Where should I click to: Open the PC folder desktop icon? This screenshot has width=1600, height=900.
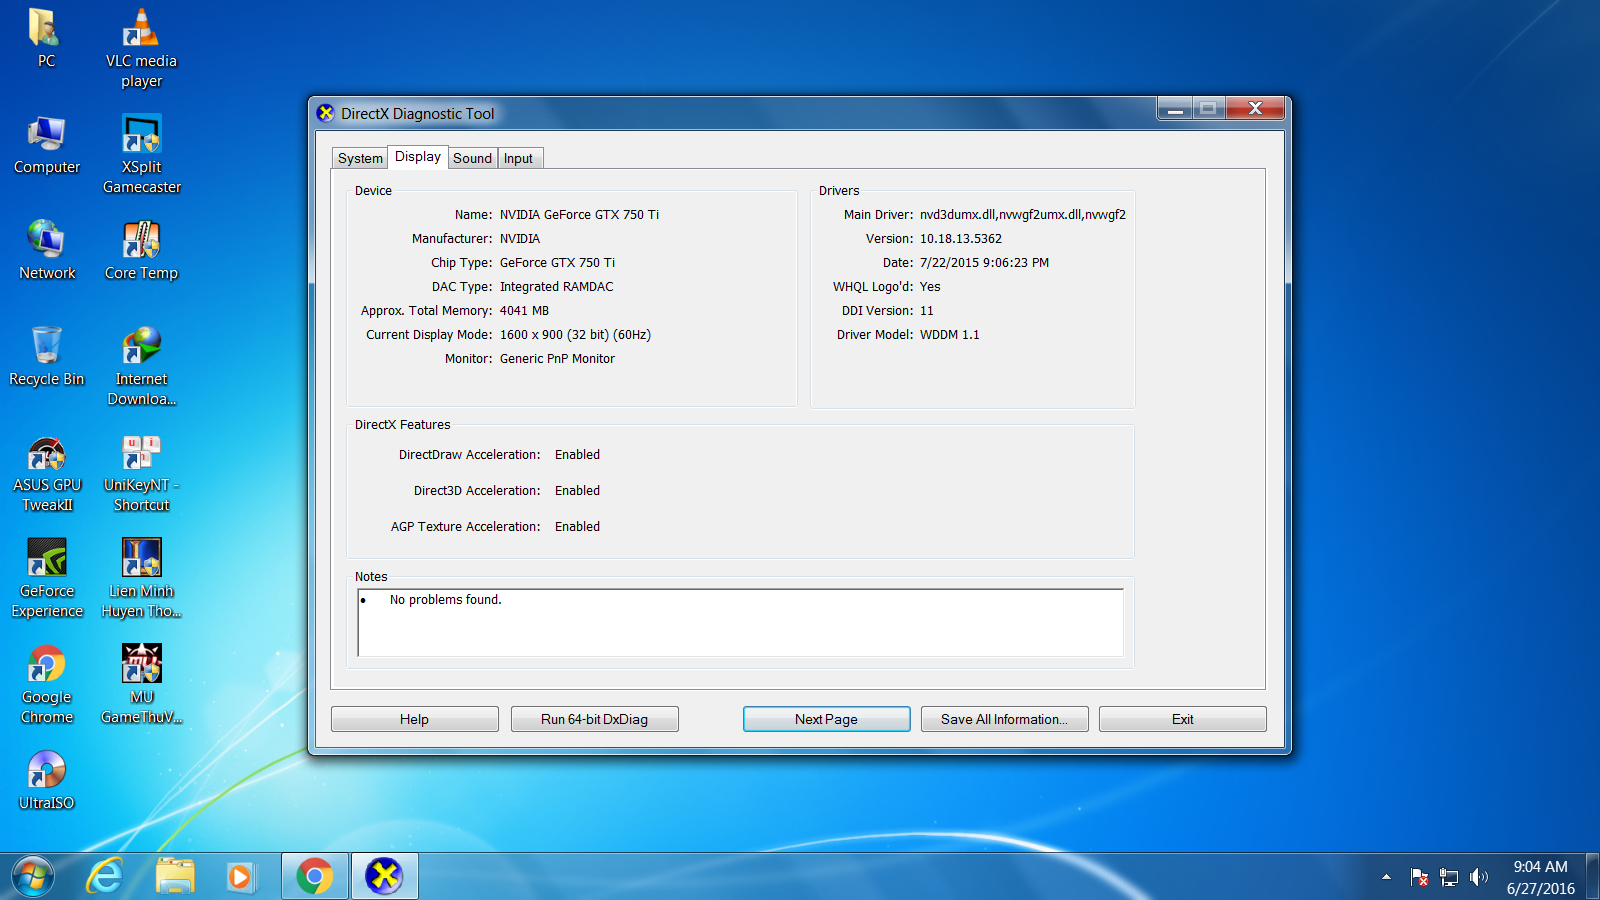coord(46,38)
